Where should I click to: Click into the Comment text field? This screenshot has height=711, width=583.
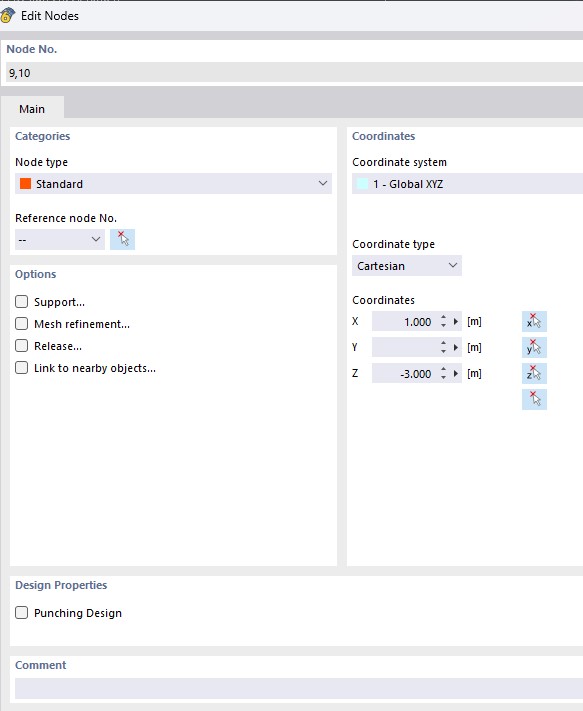299,688
